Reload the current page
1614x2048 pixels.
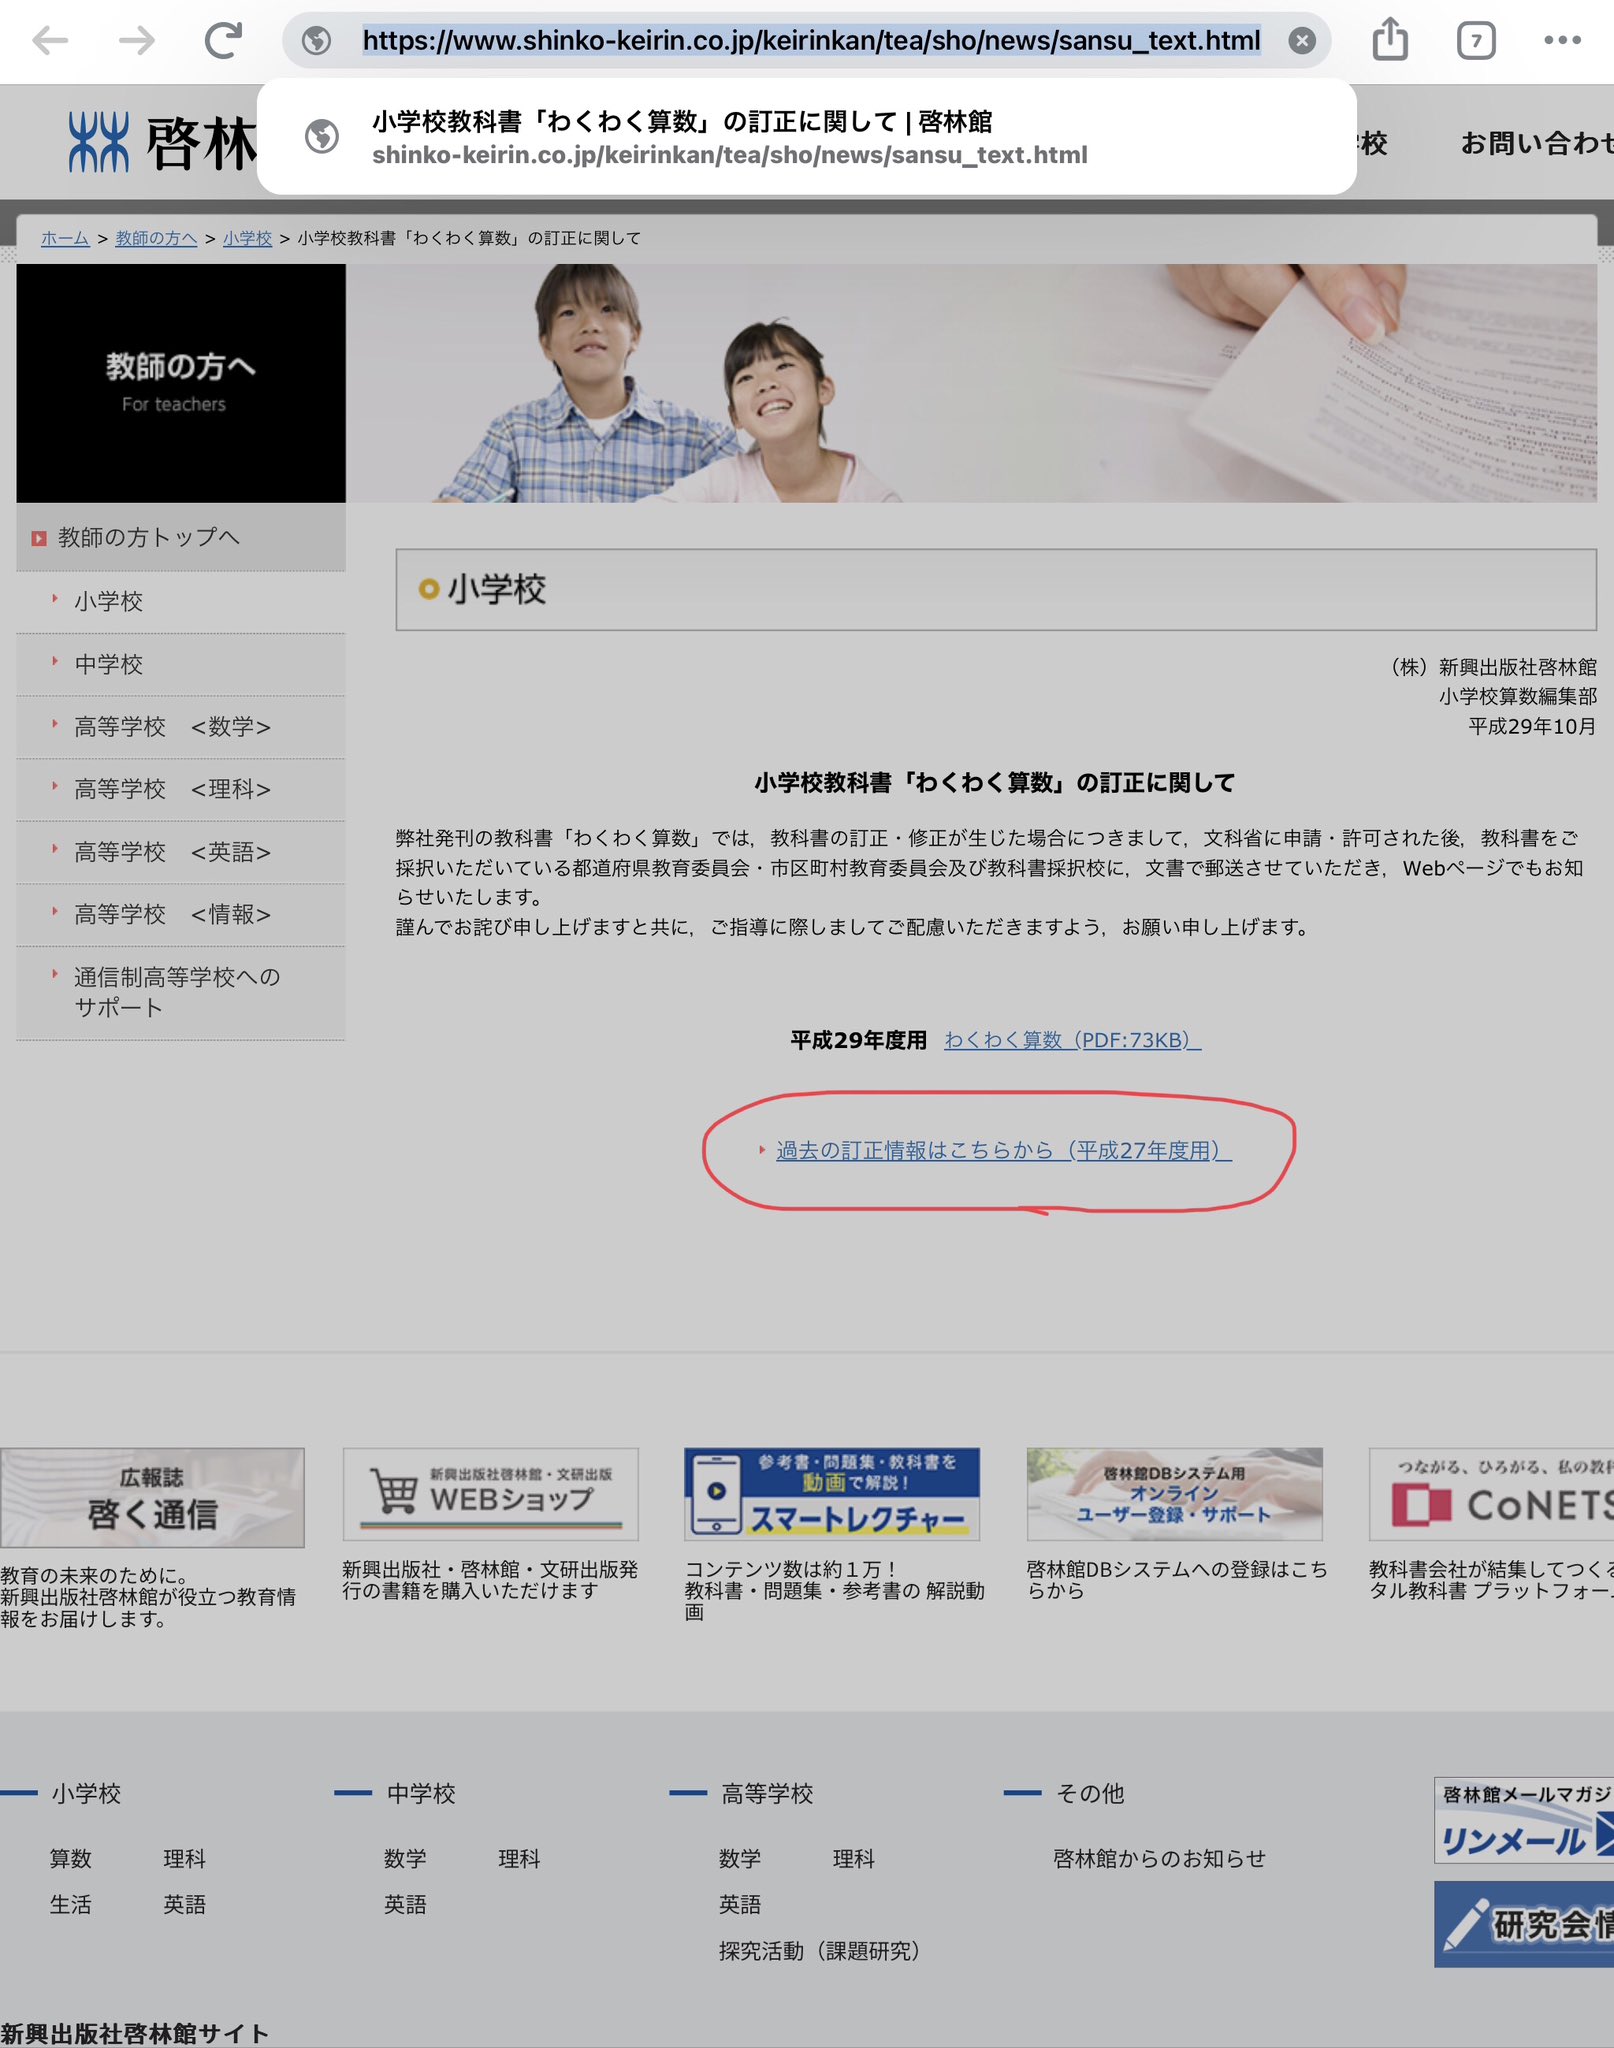pyautogui.click(x=223, y=41)
